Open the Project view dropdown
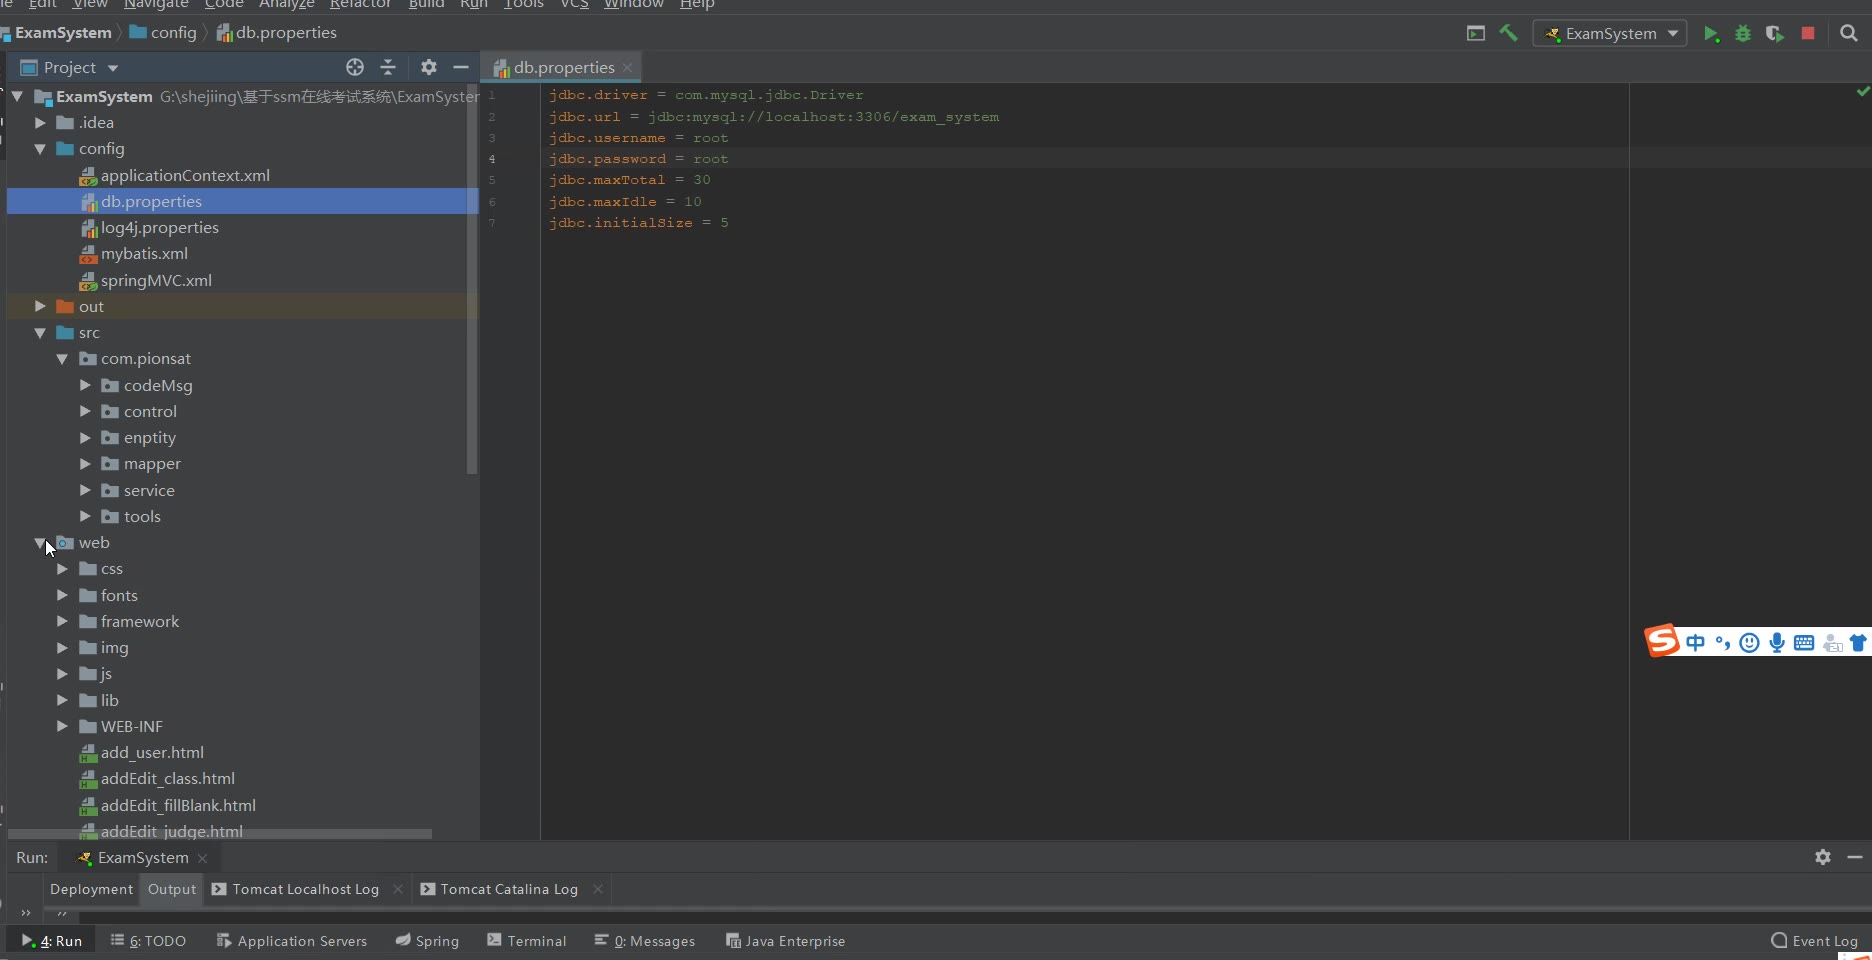The image size is (1872, 960). coord(113,68)
